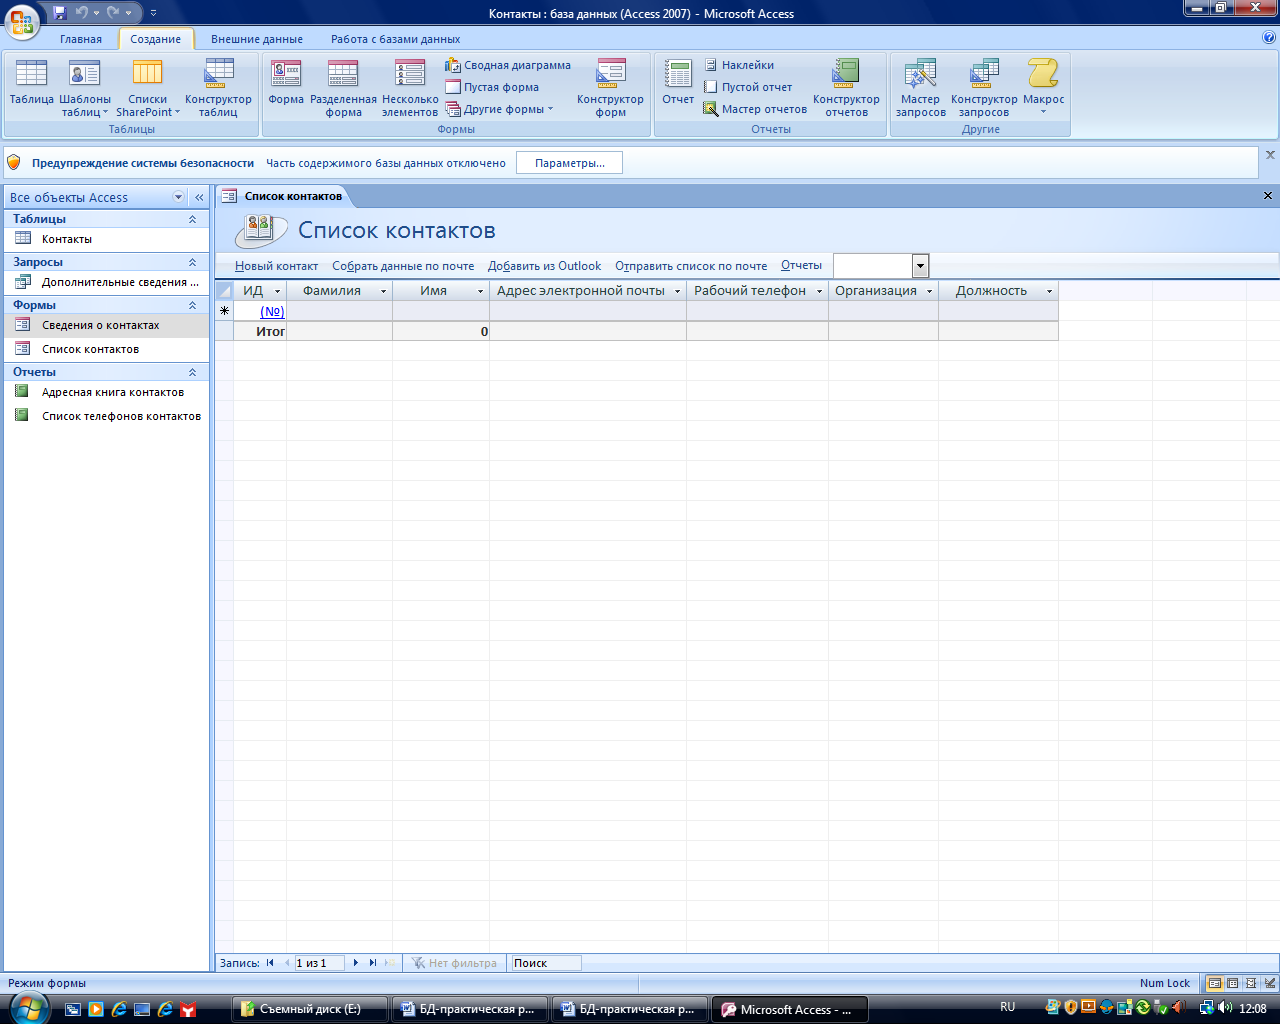Collapse the Запросы group
This screenshot has height=1024, width=1280.
[x=193, y=262]
